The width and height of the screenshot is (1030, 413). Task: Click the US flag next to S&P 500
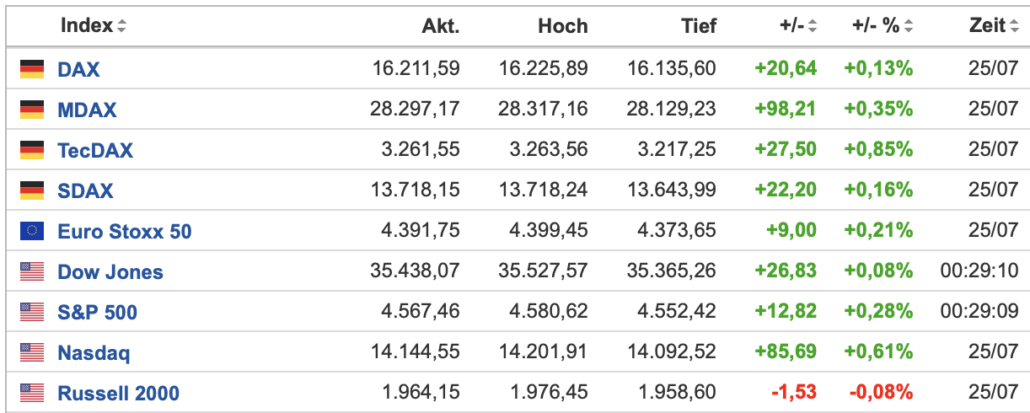(32, 312)
